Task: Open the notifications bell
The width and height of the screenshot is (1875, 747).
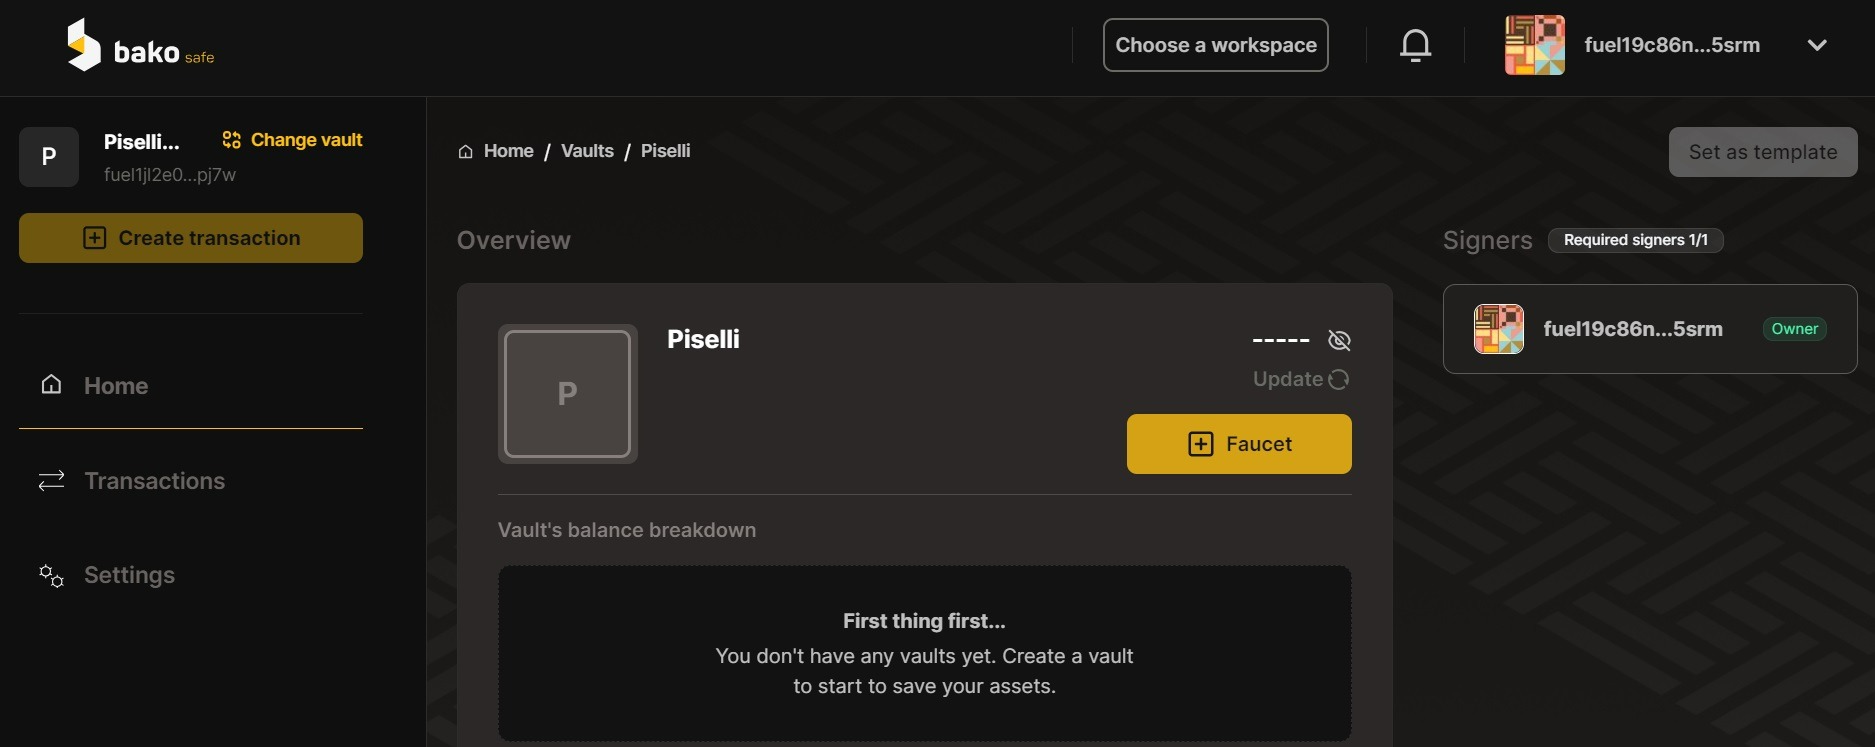Action: (1415, 45)
